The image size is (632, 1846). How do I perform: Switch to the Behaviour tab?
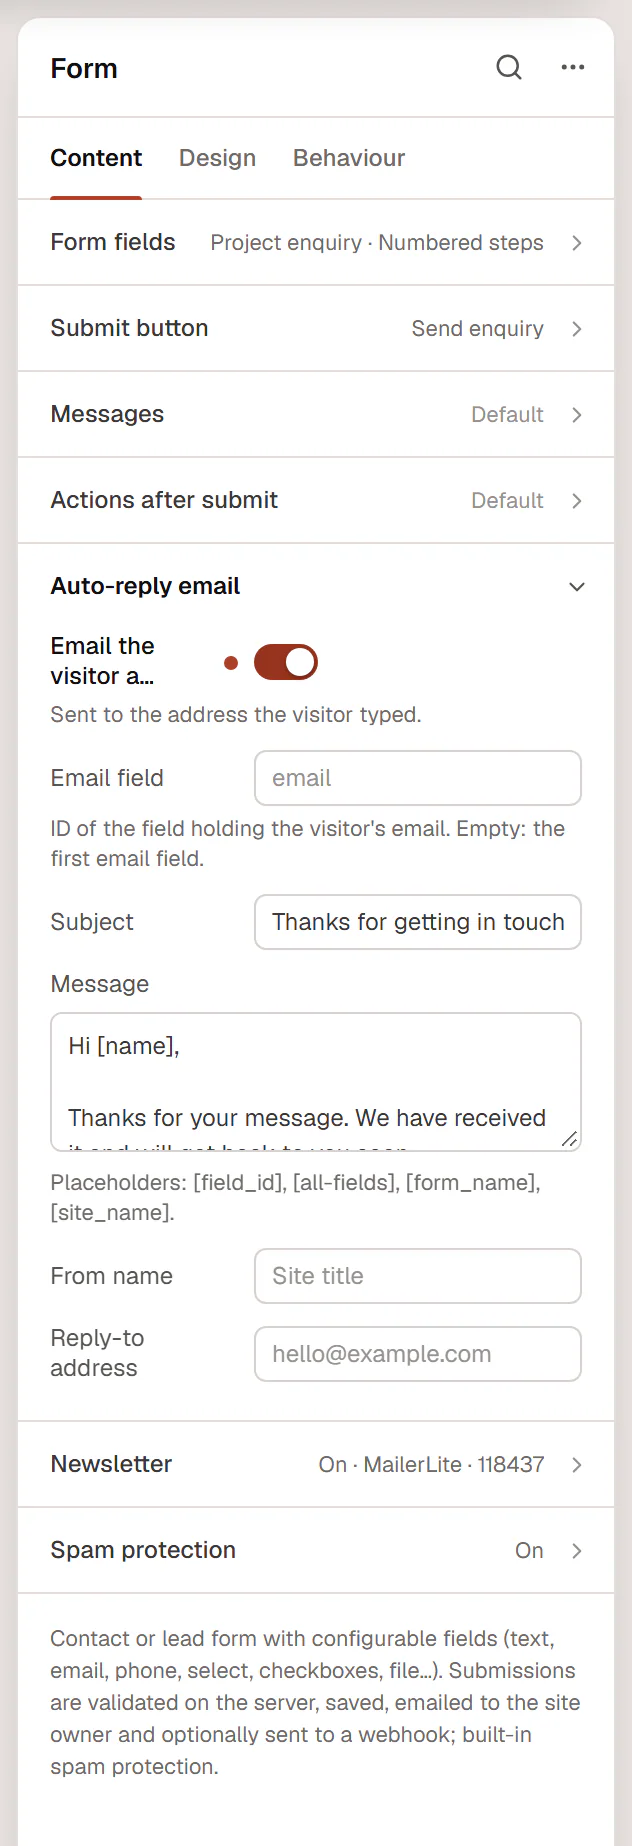[x=349, y=158]
